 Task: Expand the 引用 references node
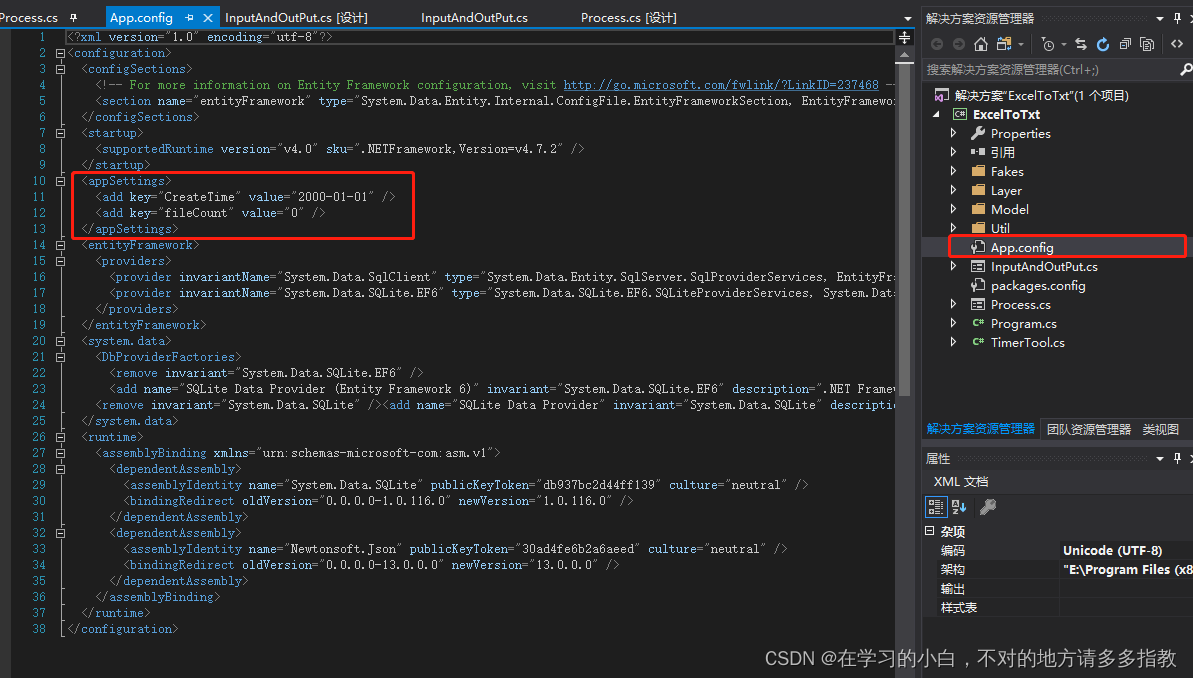[953, 152]
